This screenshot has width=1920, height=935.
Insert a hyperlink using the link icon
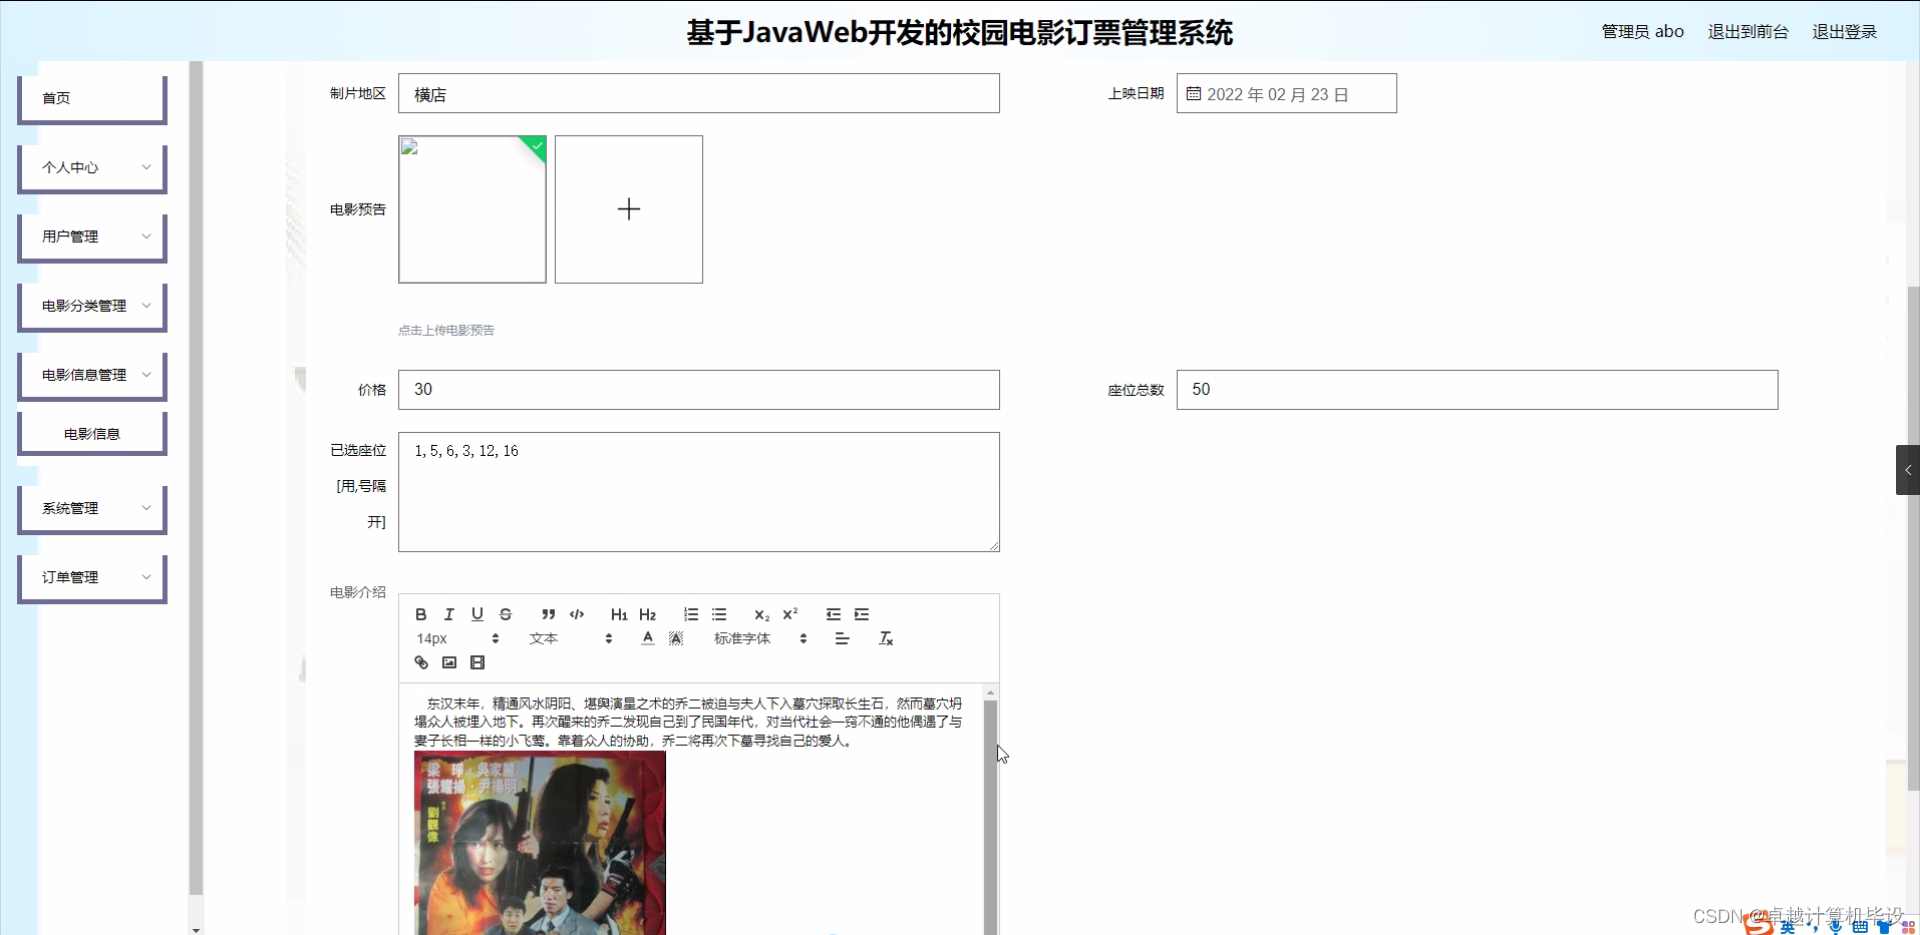click(422, 662)
